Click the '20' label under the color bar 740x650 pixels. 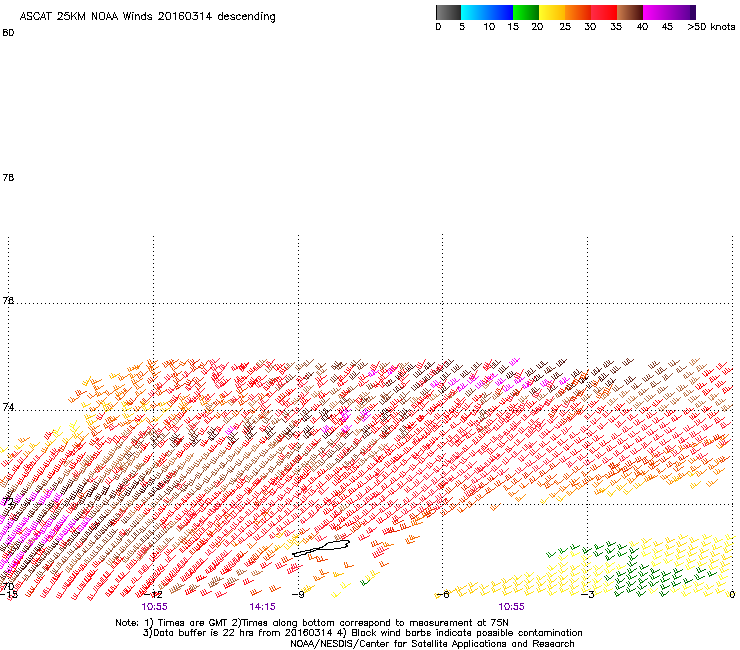[537, 27]
